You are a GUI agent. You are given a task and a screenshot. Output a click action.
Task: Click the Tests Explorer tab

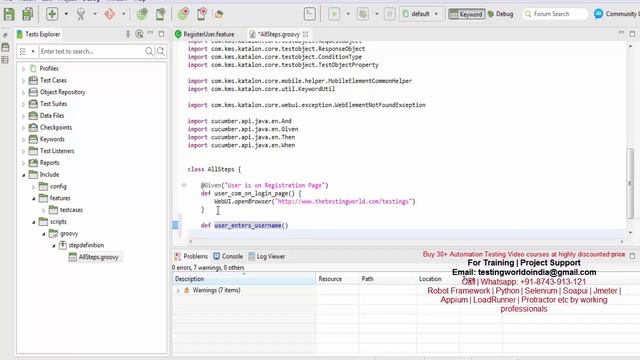tap(38, 34)
